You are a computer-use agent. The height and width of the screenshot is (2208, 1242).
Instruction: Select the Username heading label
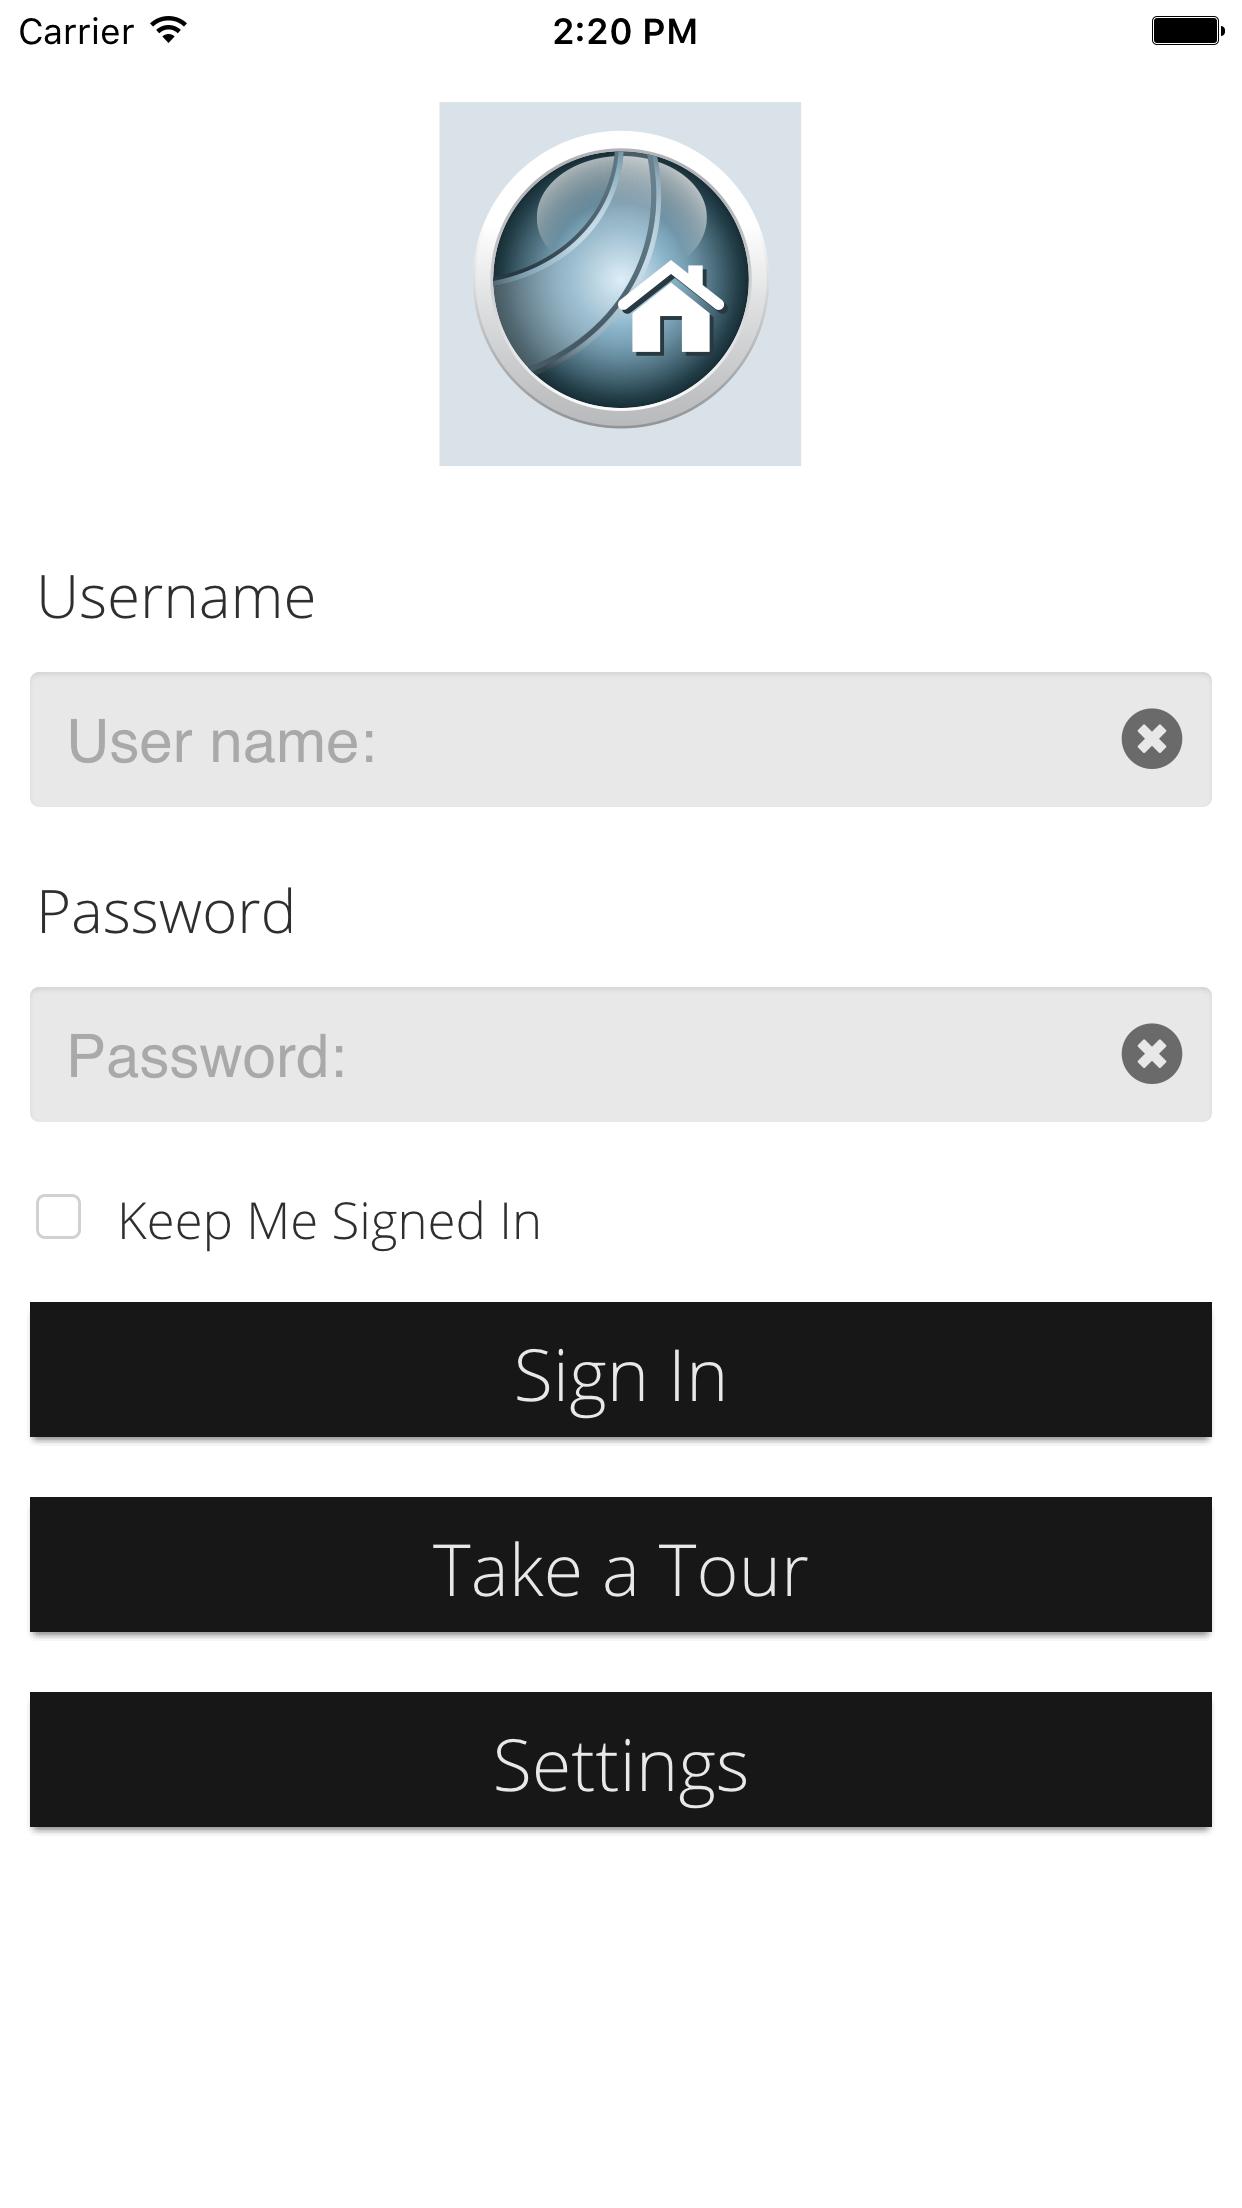(x=176, y=598)
